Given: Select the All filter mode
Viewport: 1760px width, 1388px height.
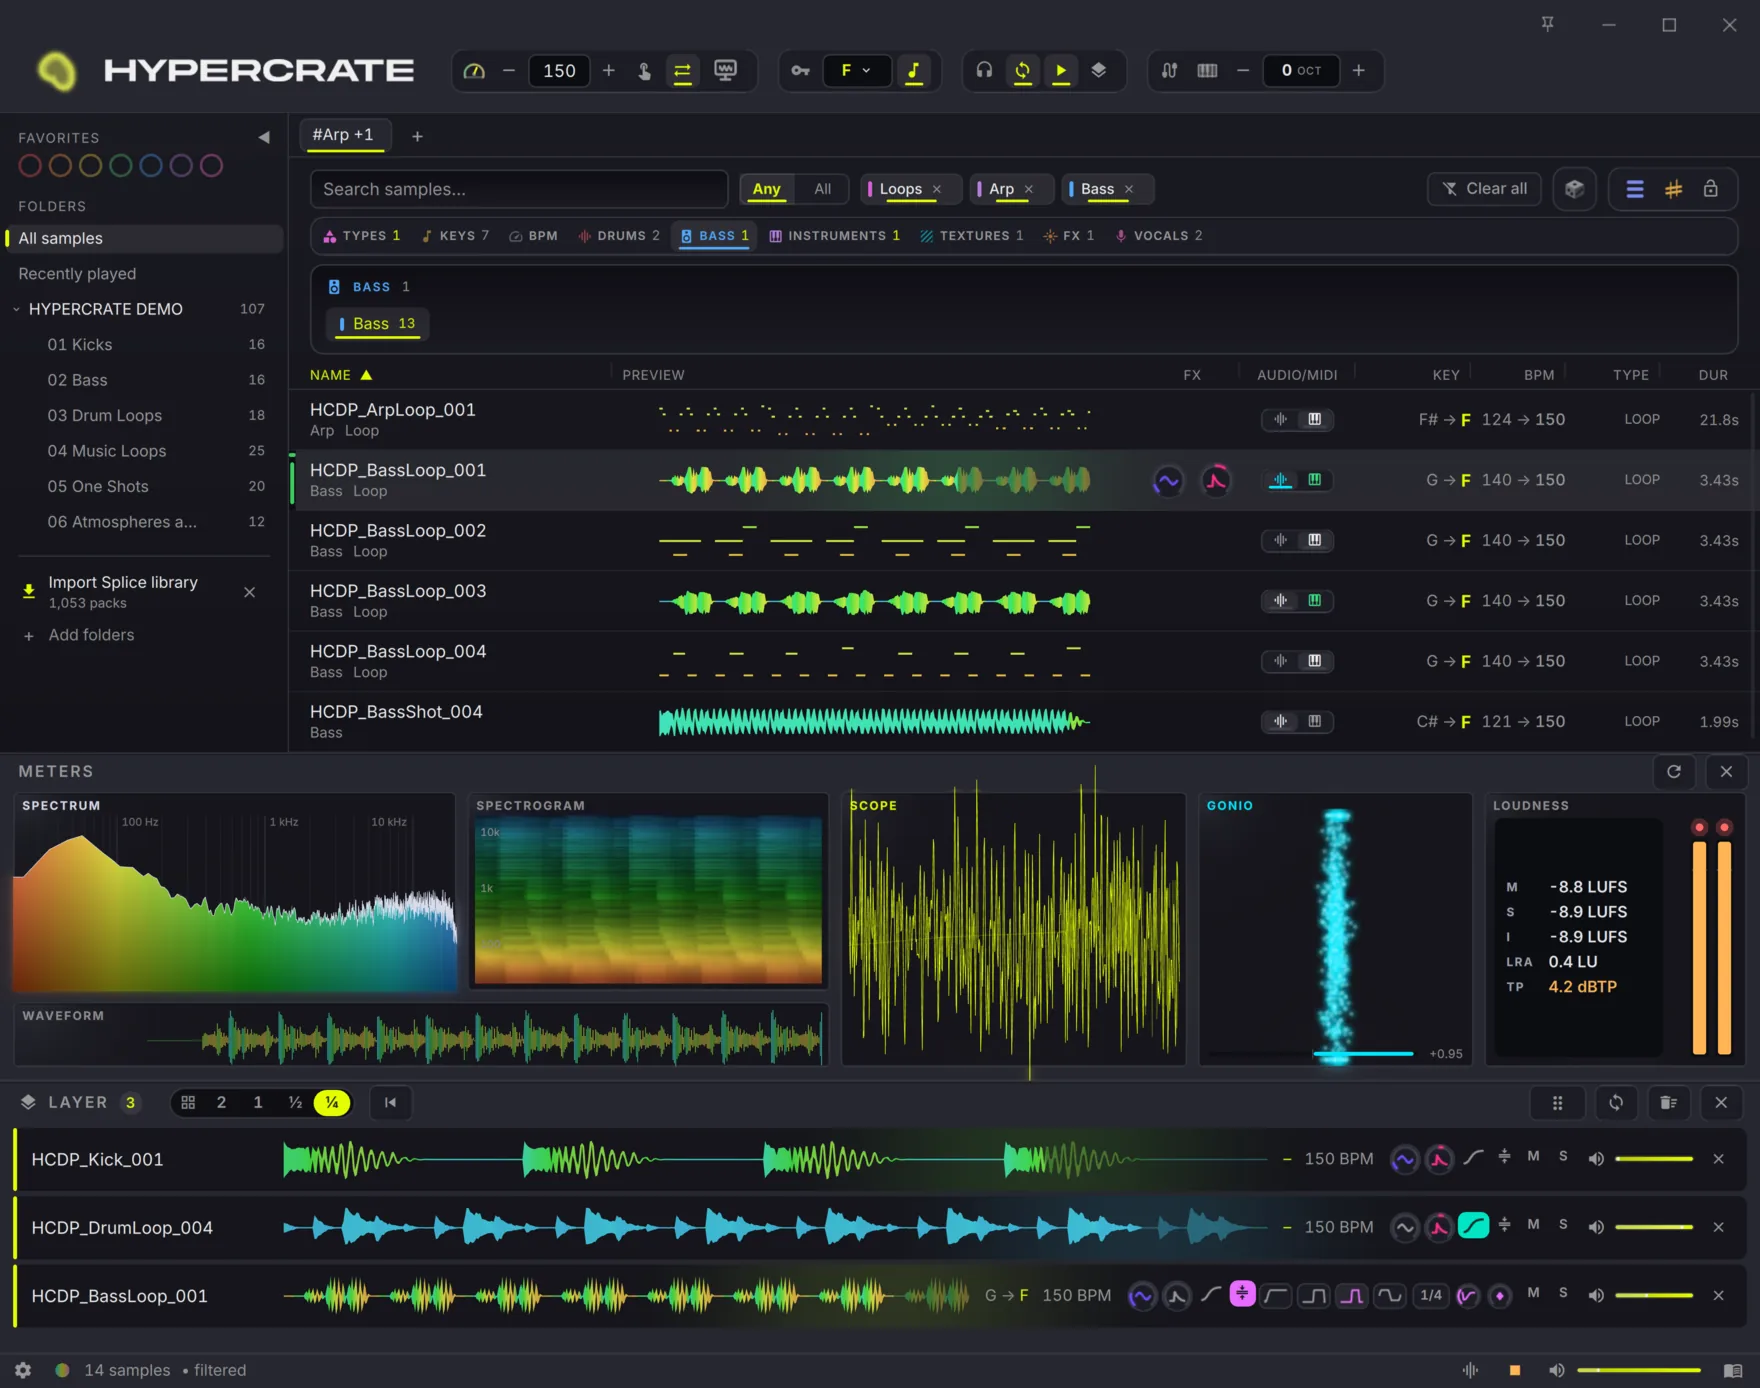Looking at the screenshot, I should point(822,189).
